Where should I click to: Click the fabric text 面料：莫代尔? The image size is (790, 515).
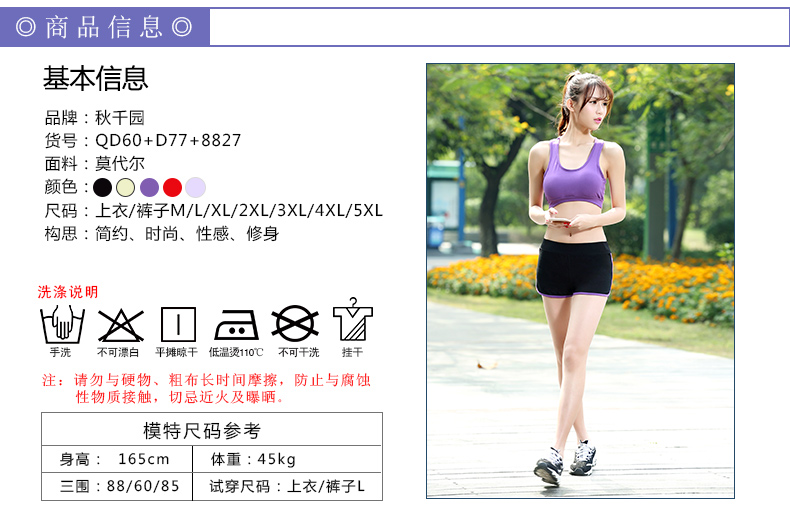tap(95, 164)
